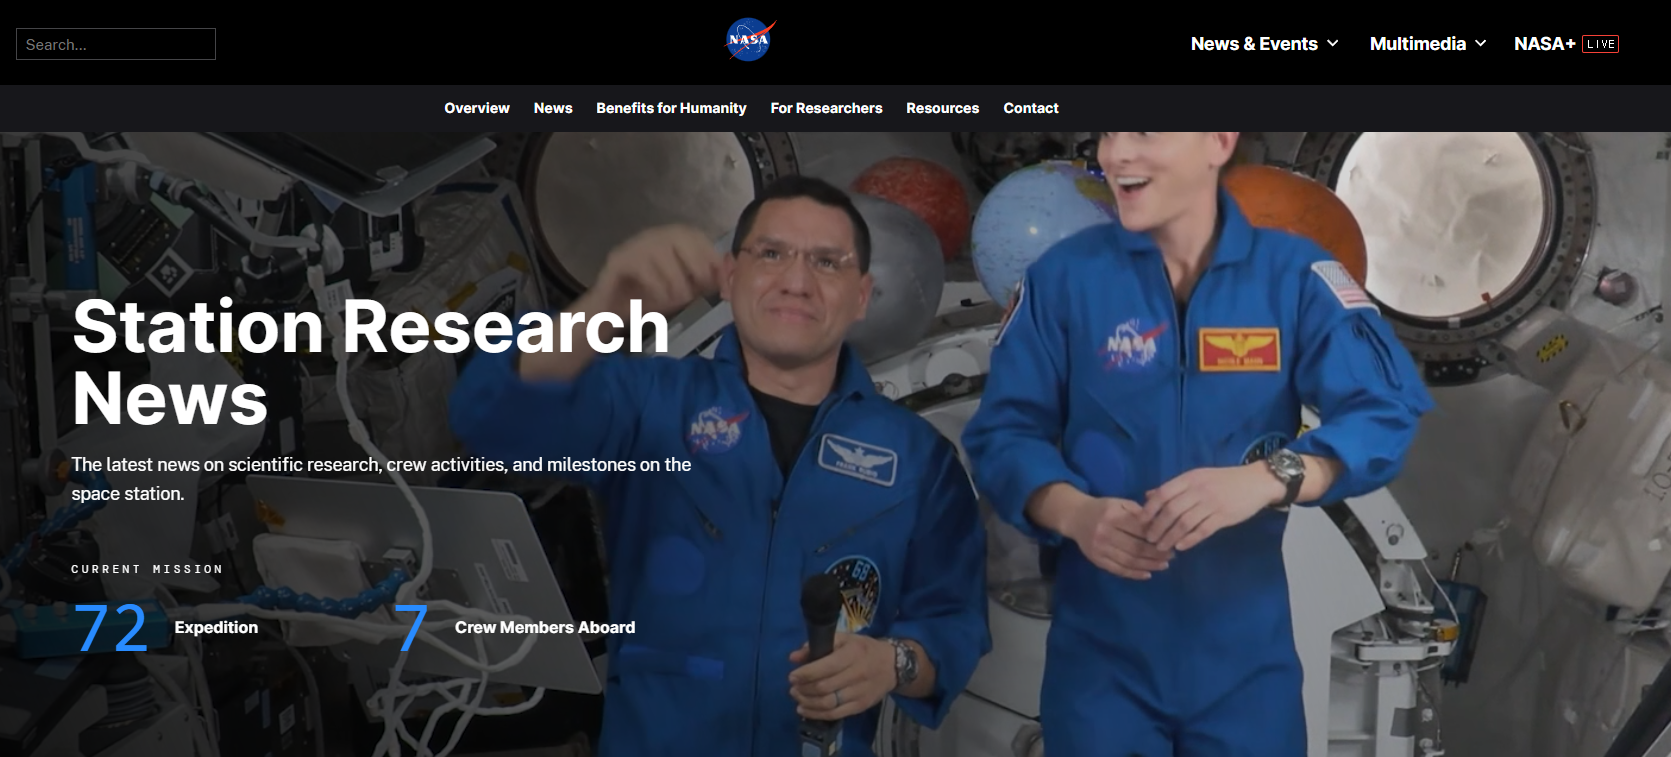Click the NASA meatball logo

click(x=750, y=41)
